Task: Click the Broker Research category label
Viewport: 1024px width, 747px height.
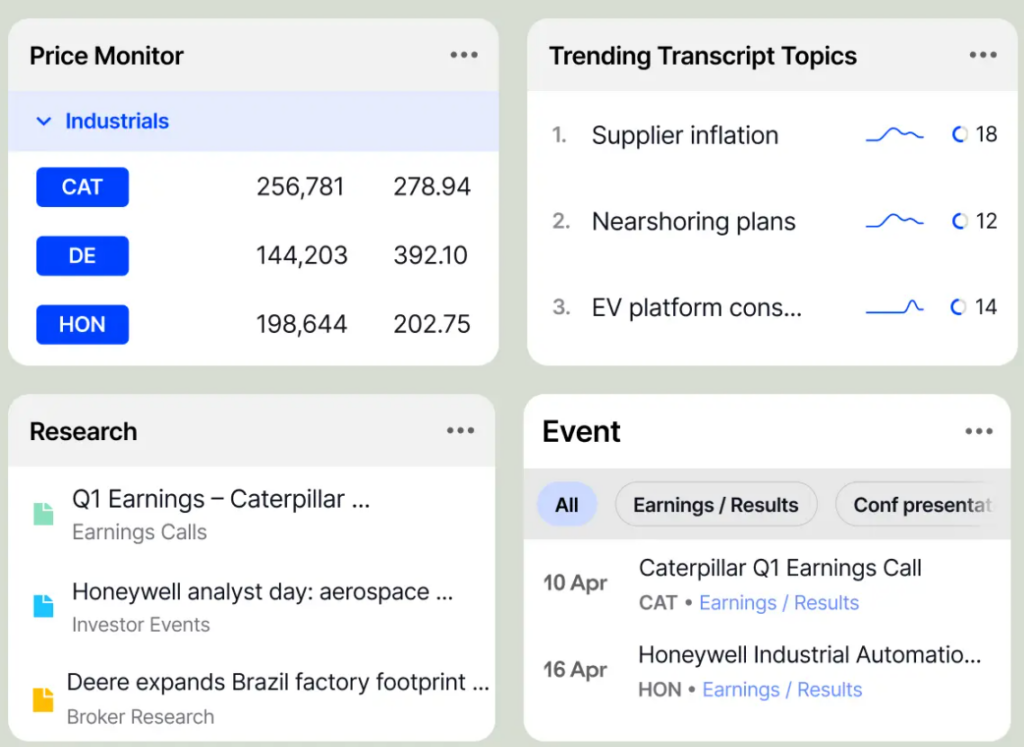Action: pyautogui.click(x=140, y=717)
